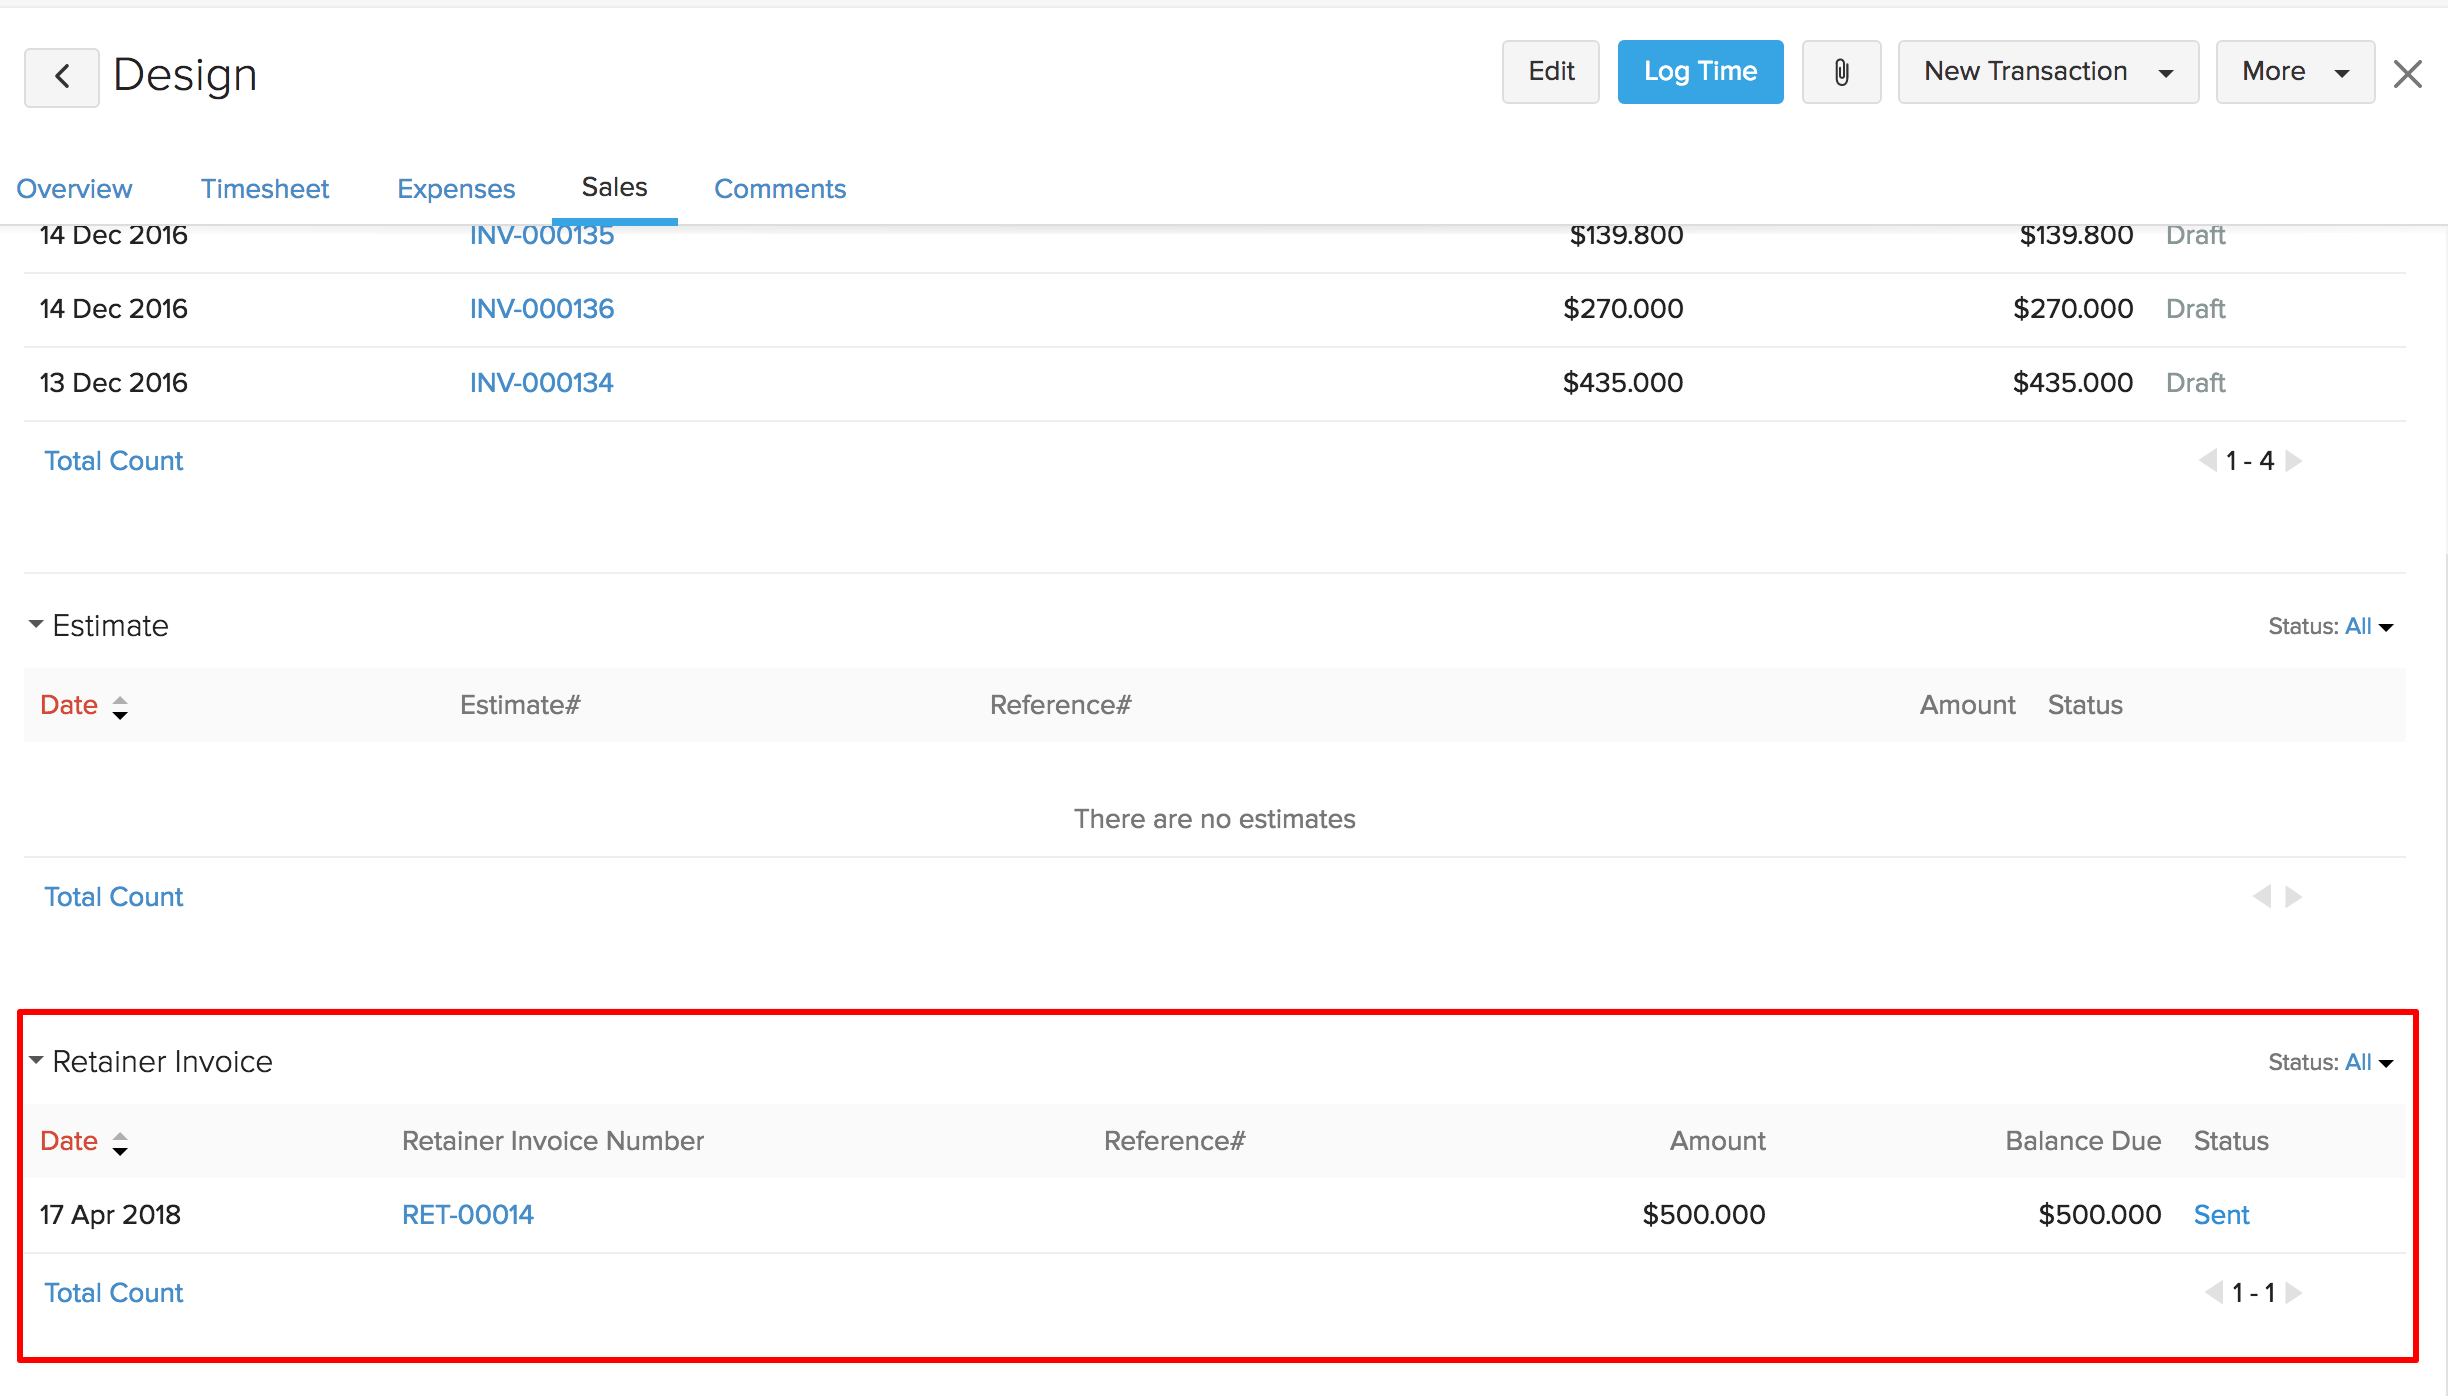Viewport: 2448px width, 1396px height.
Task: Collapse the Retainer Invoice section
Action: pyautogui.click(x=36, y=1061)
